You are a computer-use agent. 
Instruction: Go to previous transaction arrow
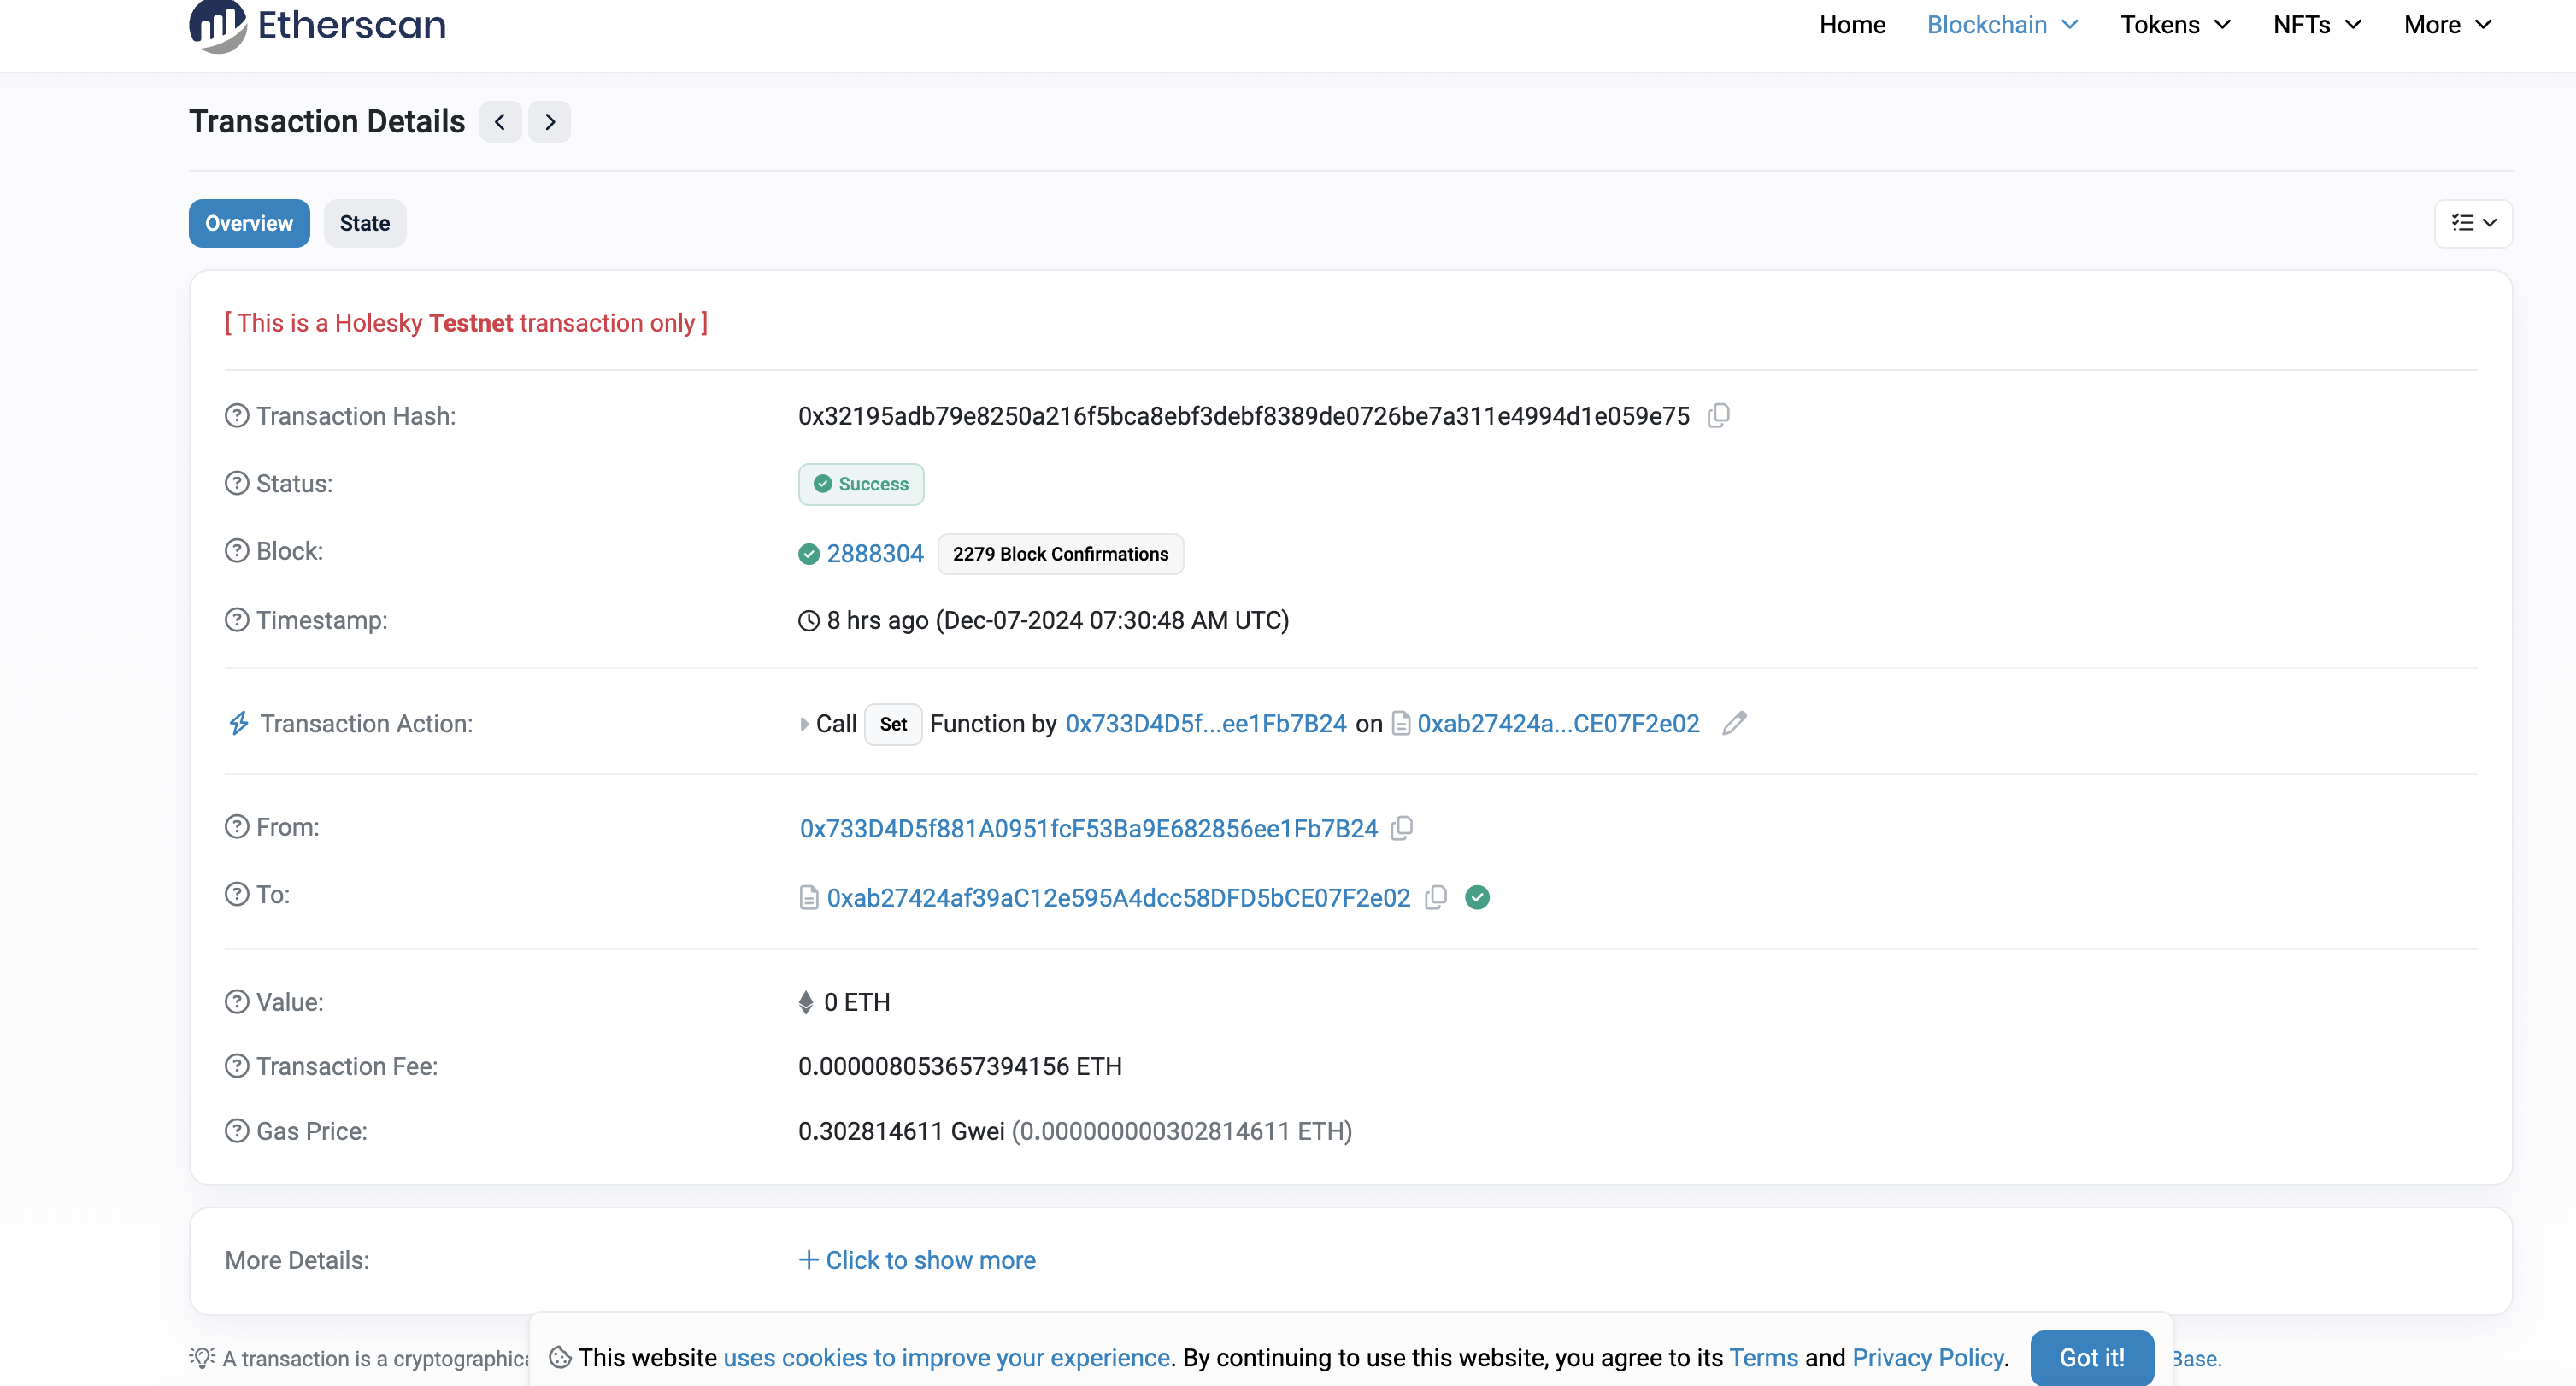[x=500, y=122]
